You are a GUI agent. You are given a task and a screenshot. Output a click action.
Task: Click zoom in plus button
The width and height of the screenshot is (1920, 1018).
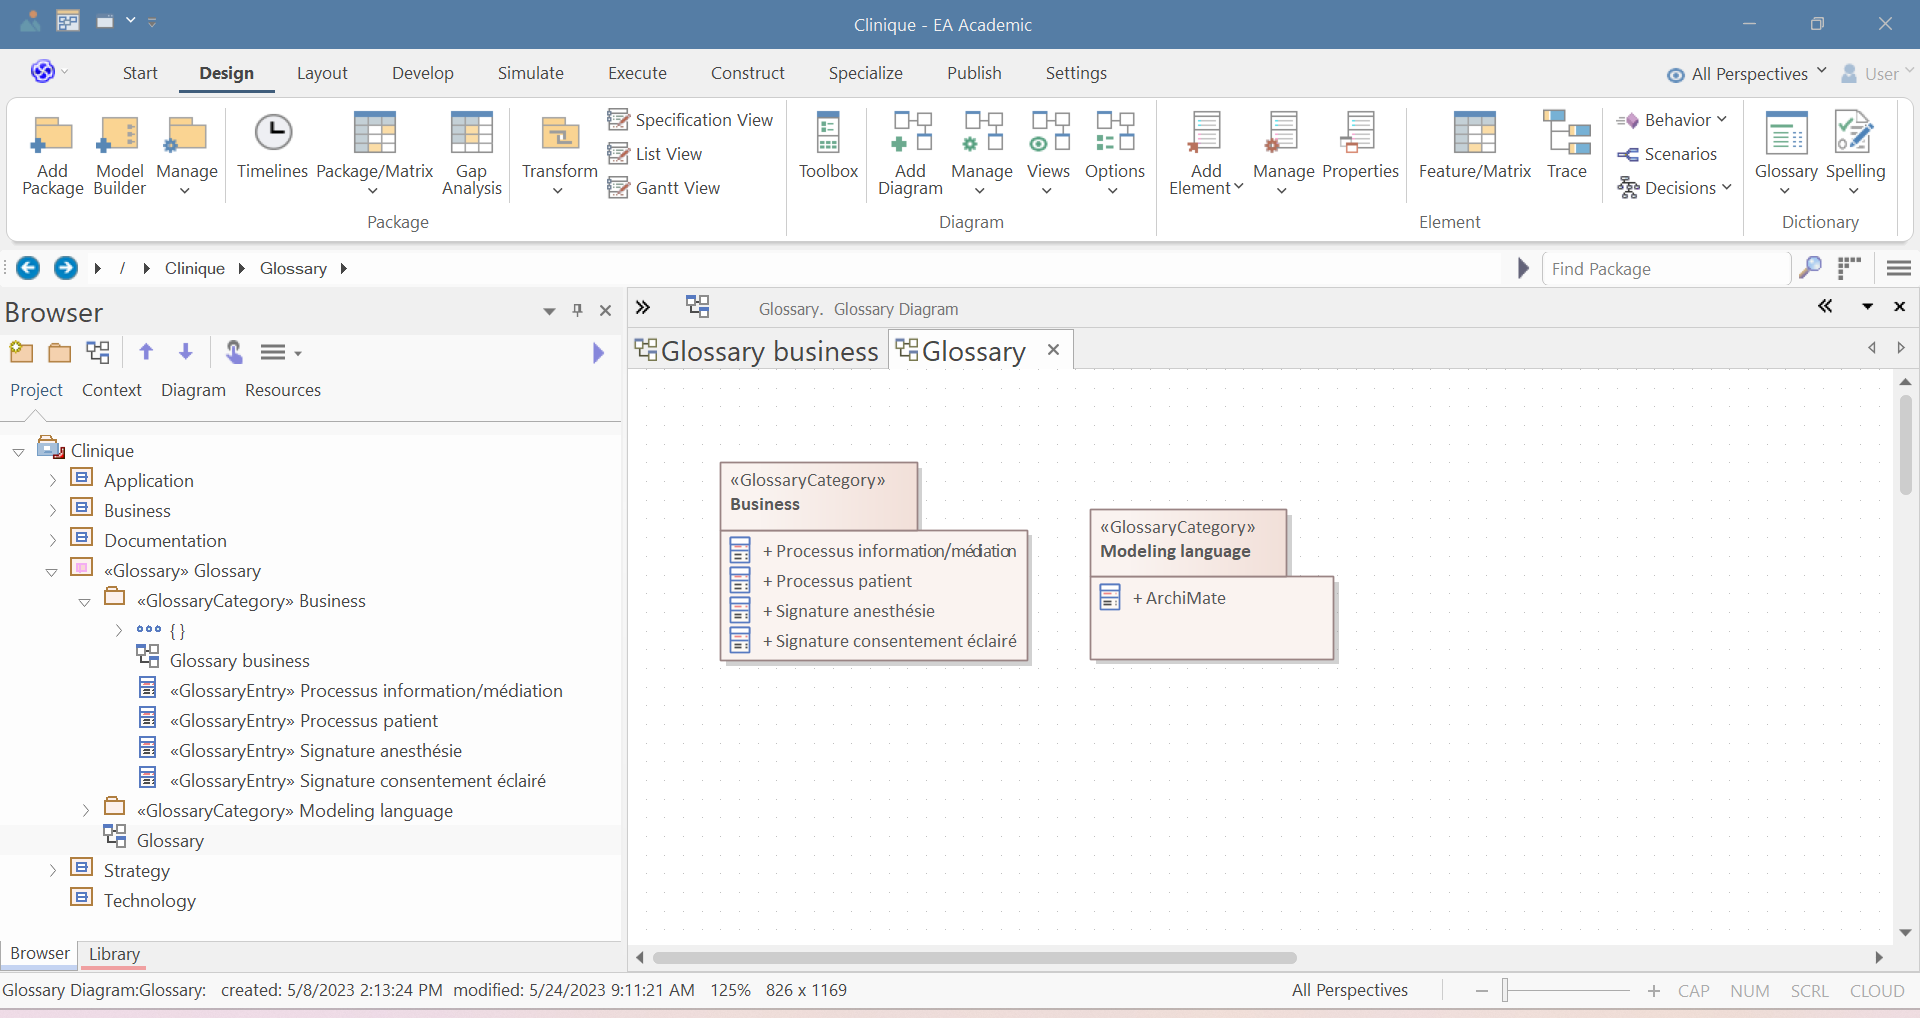tap(1654, 991)
